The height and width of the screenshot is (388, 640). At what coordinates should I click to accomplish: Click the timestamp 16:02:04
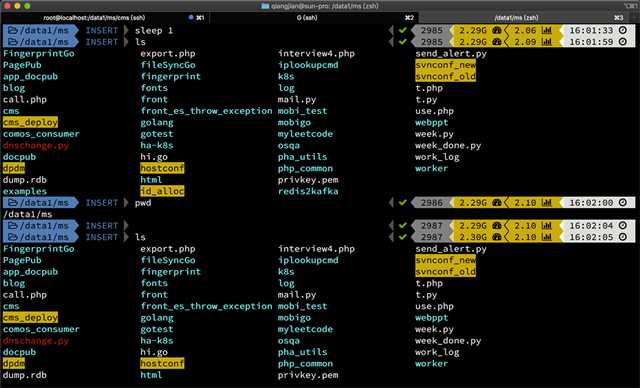click(591, 225)
